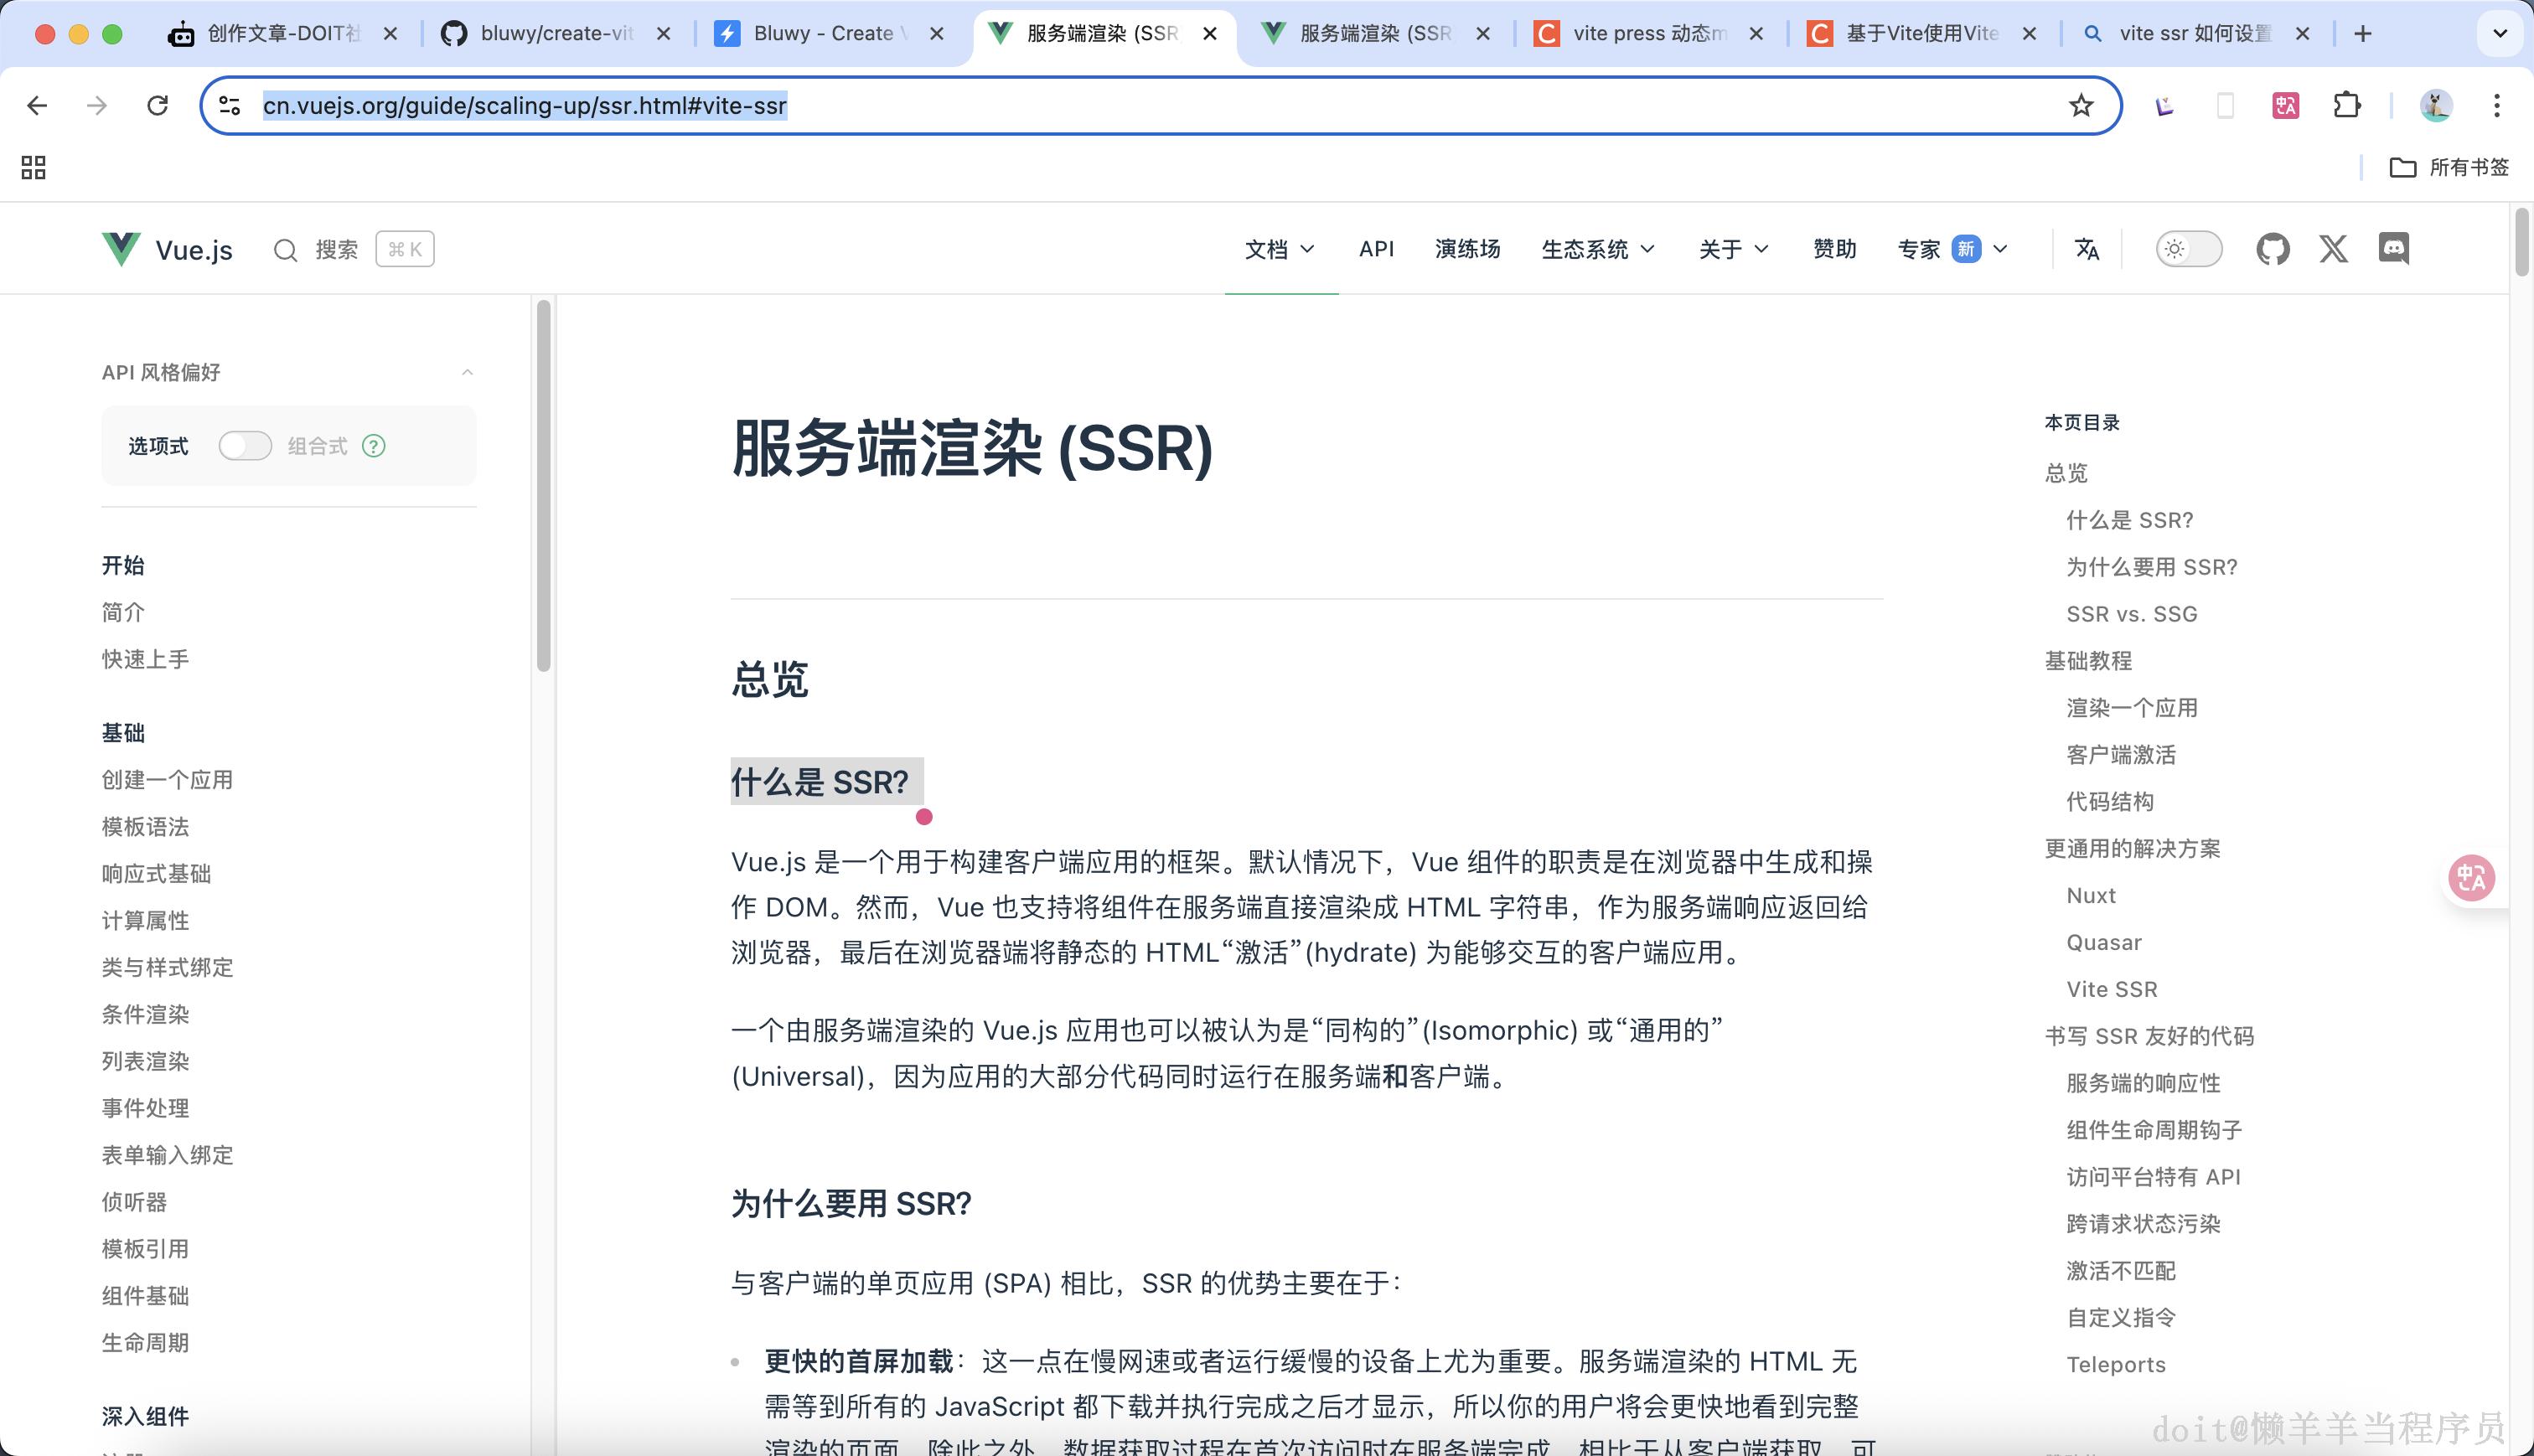Image resolution: width=2534 pixels, height=1456 pixels.
Task: Jump to Vite SSR via page contents
Action: (x=2110, y=989)
